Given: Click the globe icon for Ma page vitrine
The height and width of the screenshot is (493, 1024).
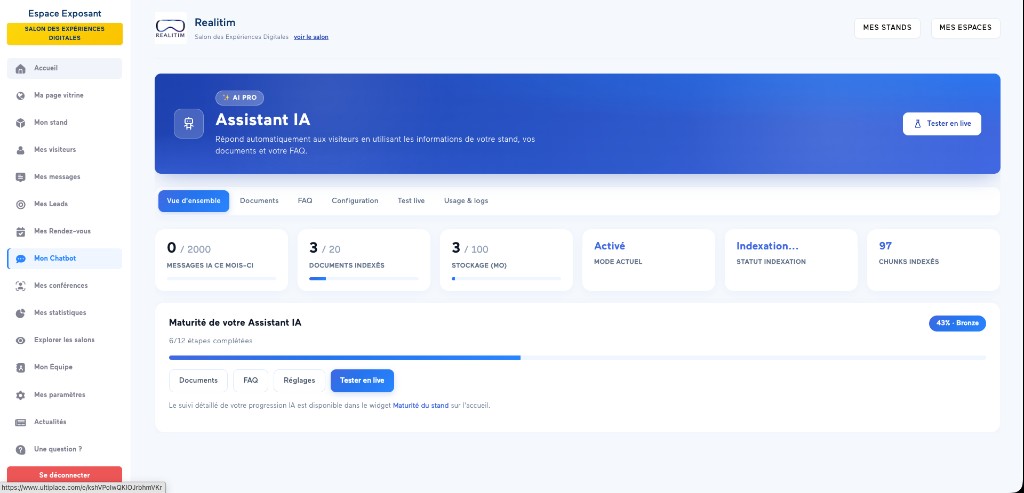Looking at the screenshot, I should pos(20,96).
